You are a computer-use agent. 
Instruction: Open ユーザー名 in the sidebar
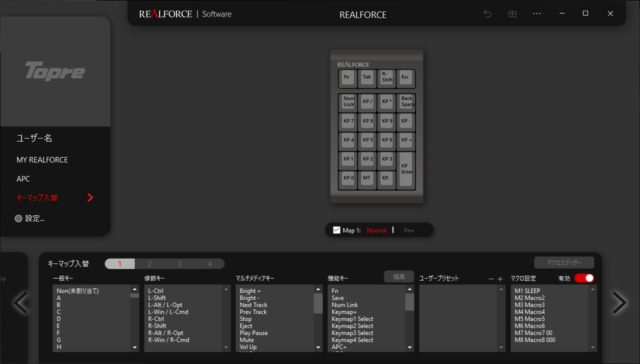[x=34, y=138]
